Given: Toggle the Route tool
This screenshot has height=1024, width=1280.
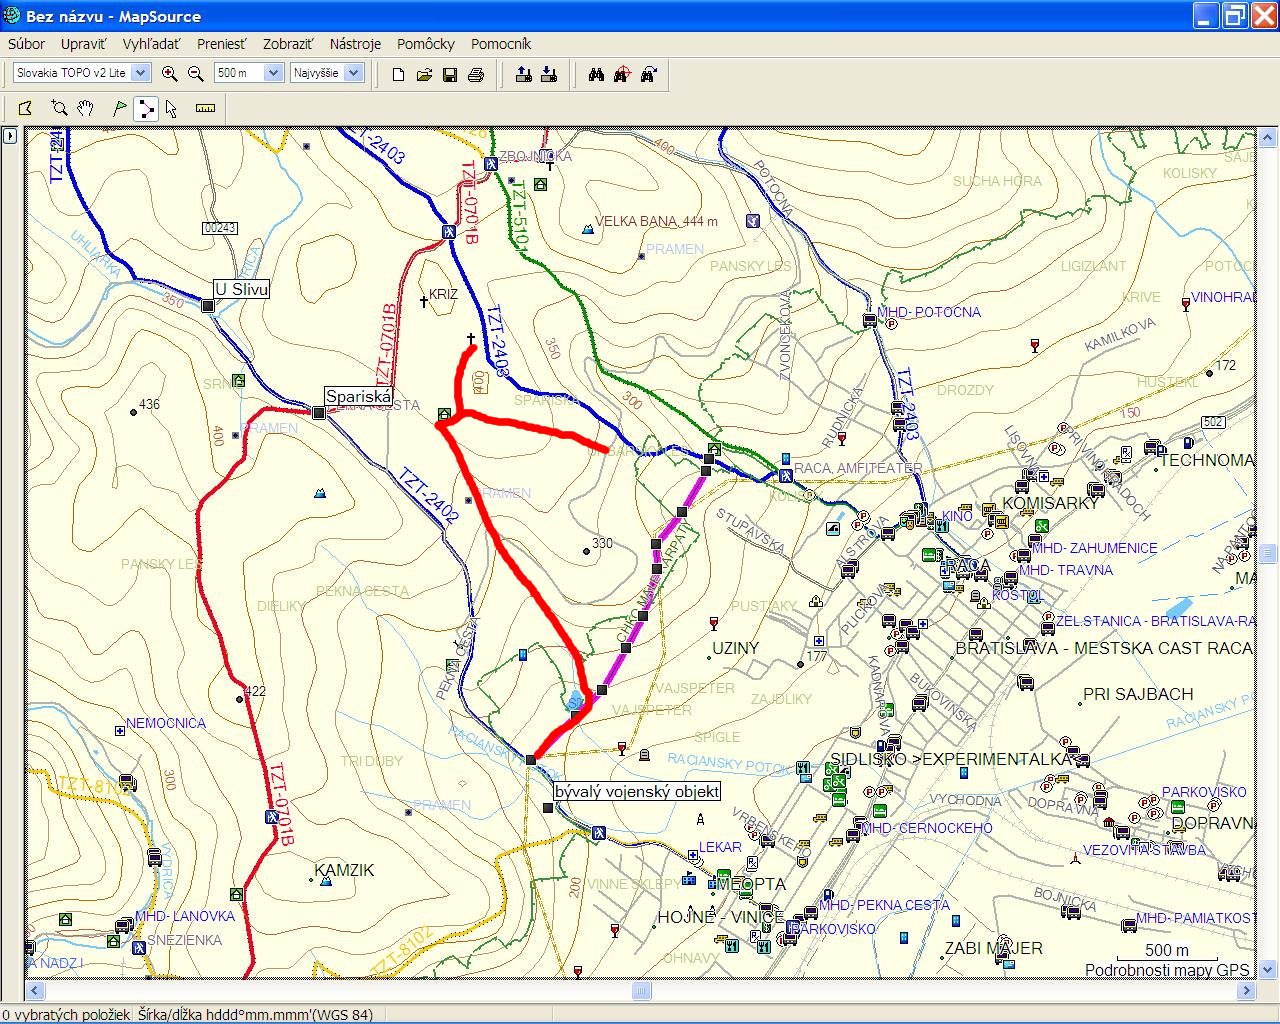Looking at the screenshot, I should (x=146, y=109).
